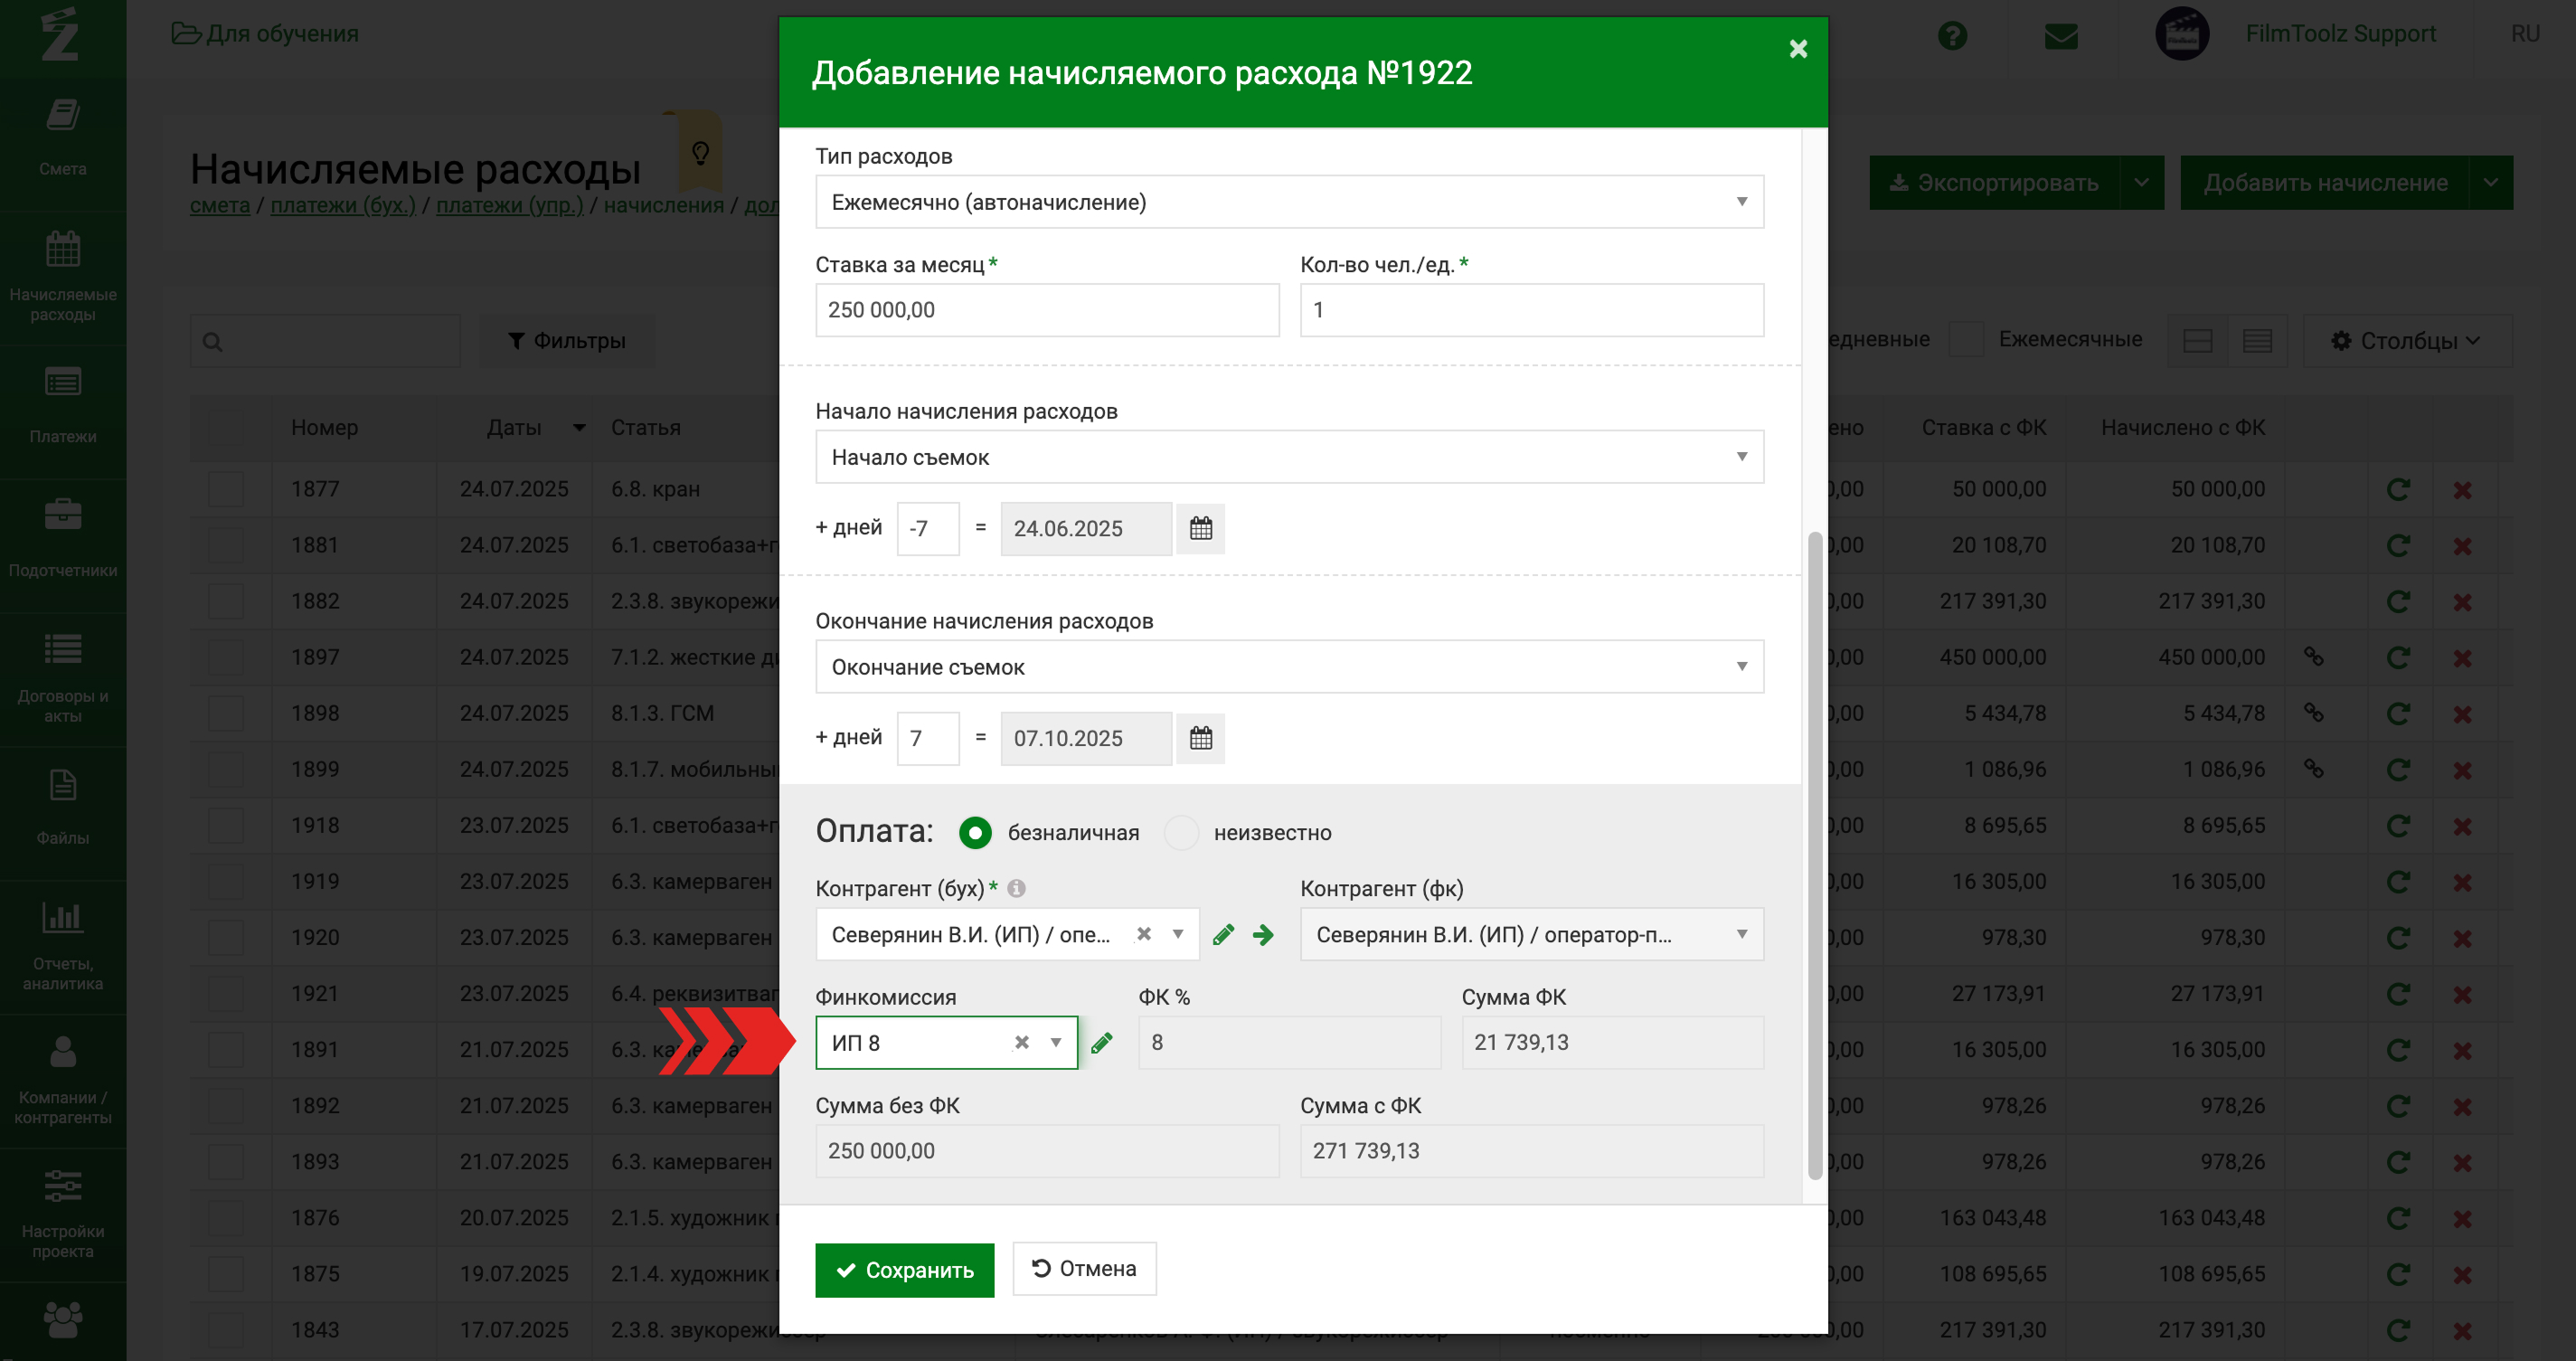Click the Кол-во чел./ед. field

click(x=1531, y=310)
